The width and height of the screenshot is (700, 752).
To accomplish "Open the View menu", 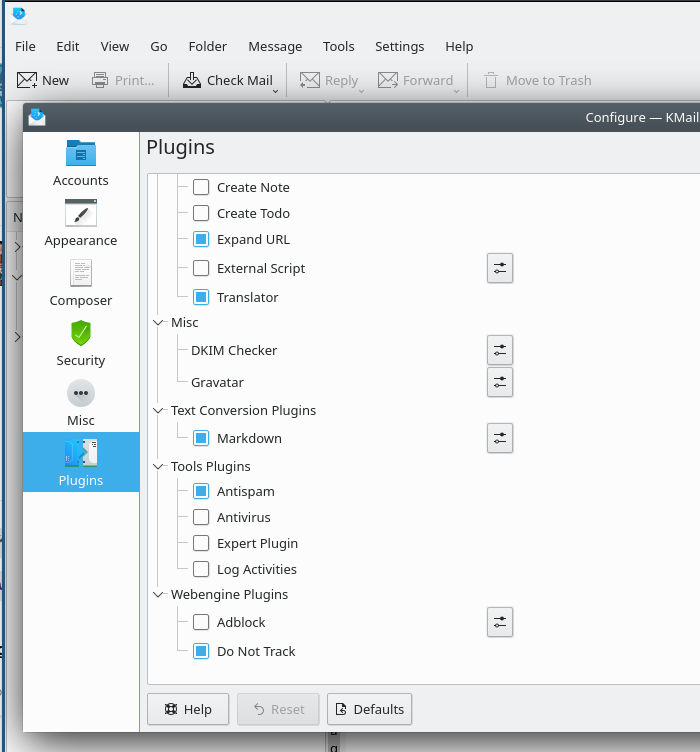I will [115, 47].
